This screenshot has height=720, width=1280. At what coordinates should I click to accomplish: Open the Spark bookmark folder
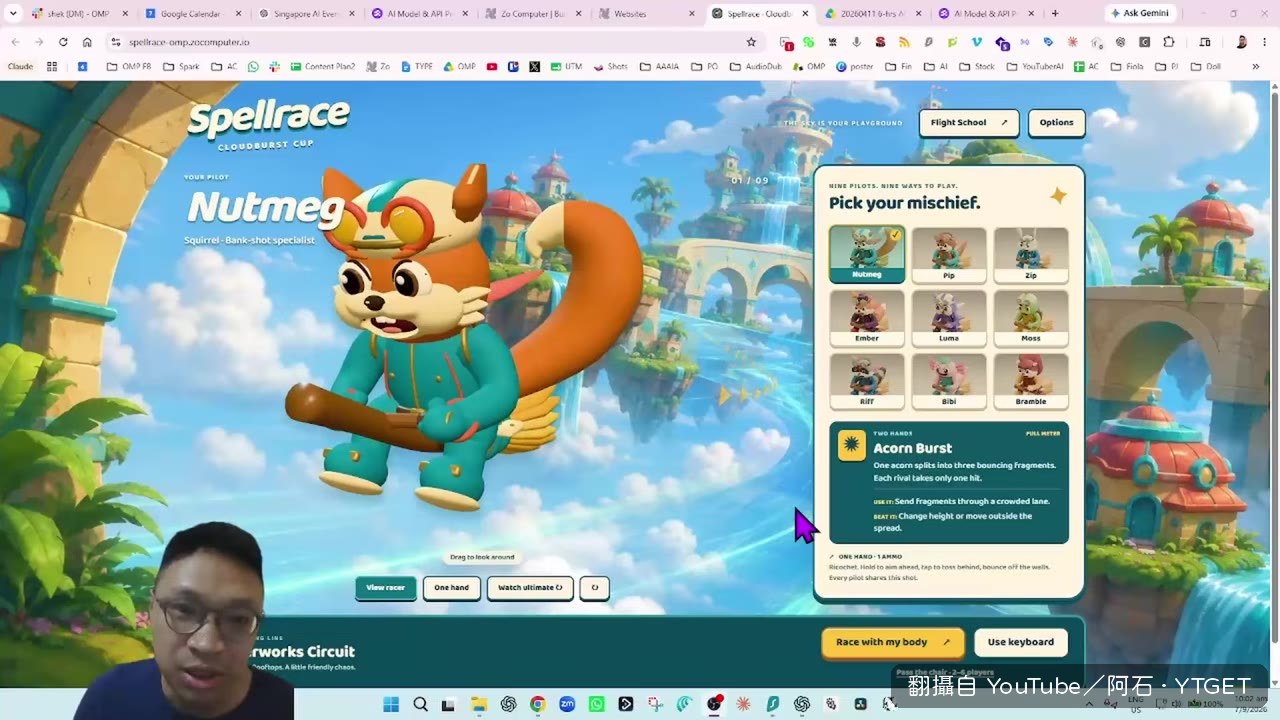pyautogui.click(x=181, y=66)
